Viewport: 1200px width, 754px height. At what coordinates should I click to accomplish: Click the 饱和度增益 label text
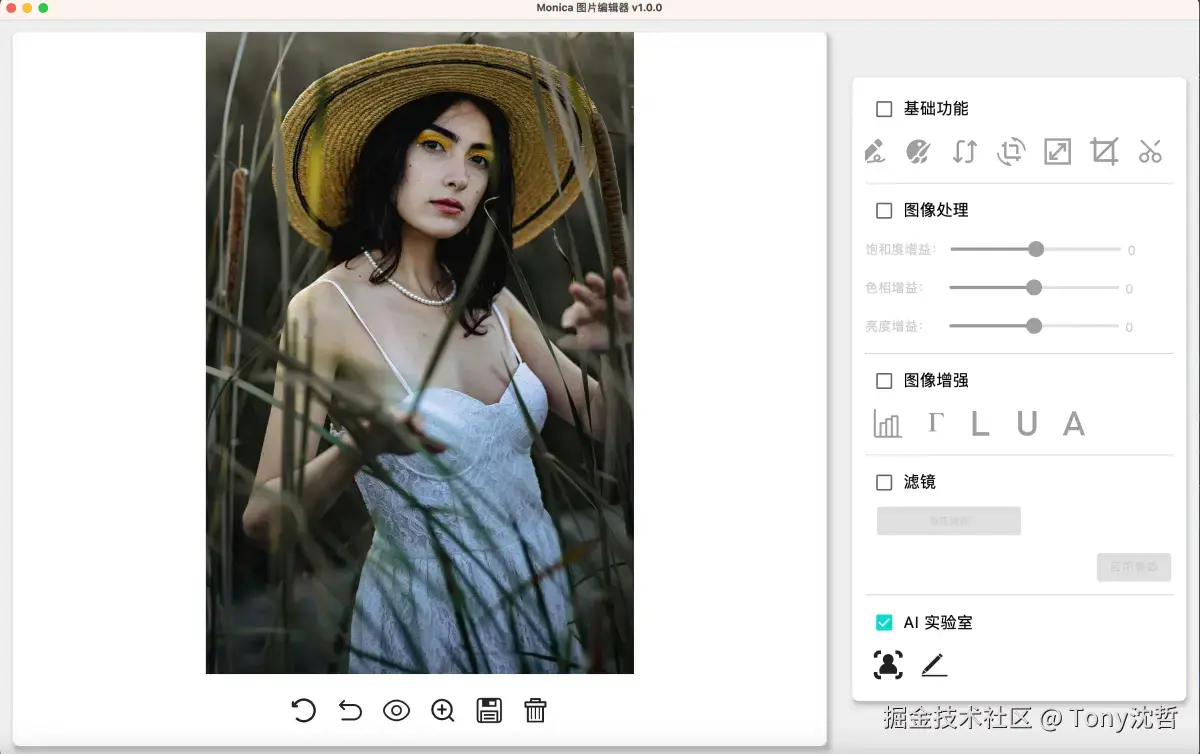tap(901, 249)
